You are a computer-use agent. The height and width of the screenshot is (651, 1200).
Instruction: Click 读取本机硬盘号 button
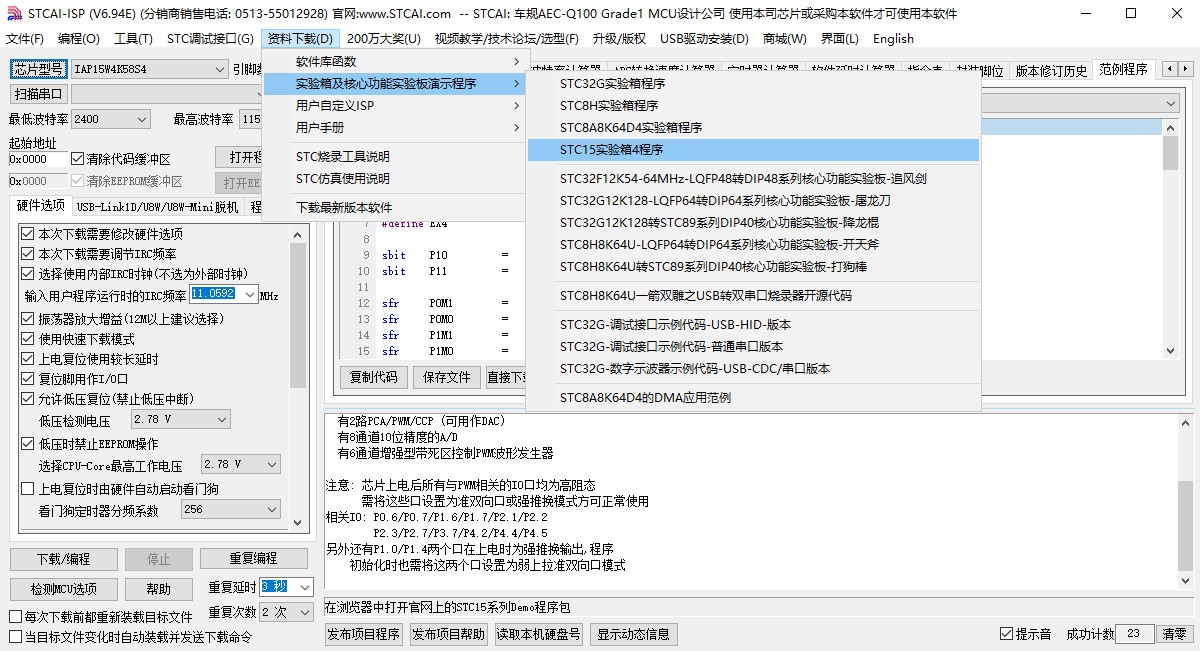pos(539,634)
